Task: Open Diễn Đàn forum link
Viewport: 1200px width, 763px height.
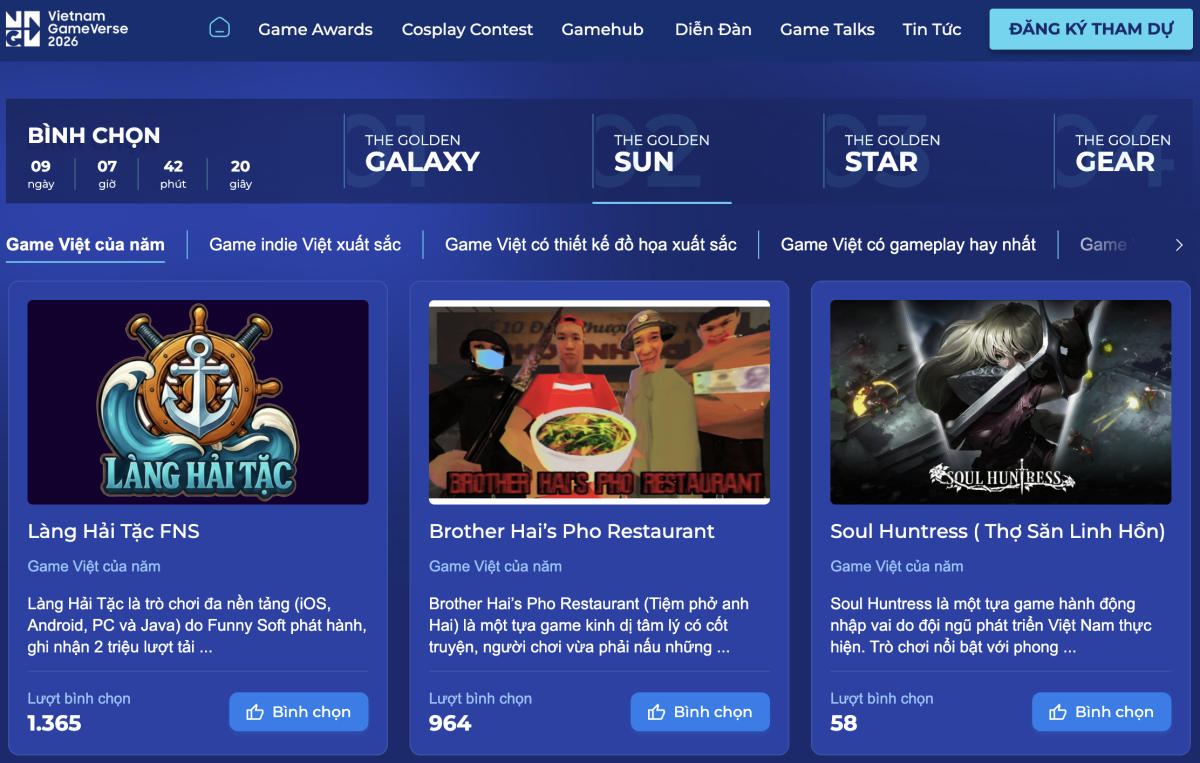Action: pyautogui.click(x=713, y=29)
